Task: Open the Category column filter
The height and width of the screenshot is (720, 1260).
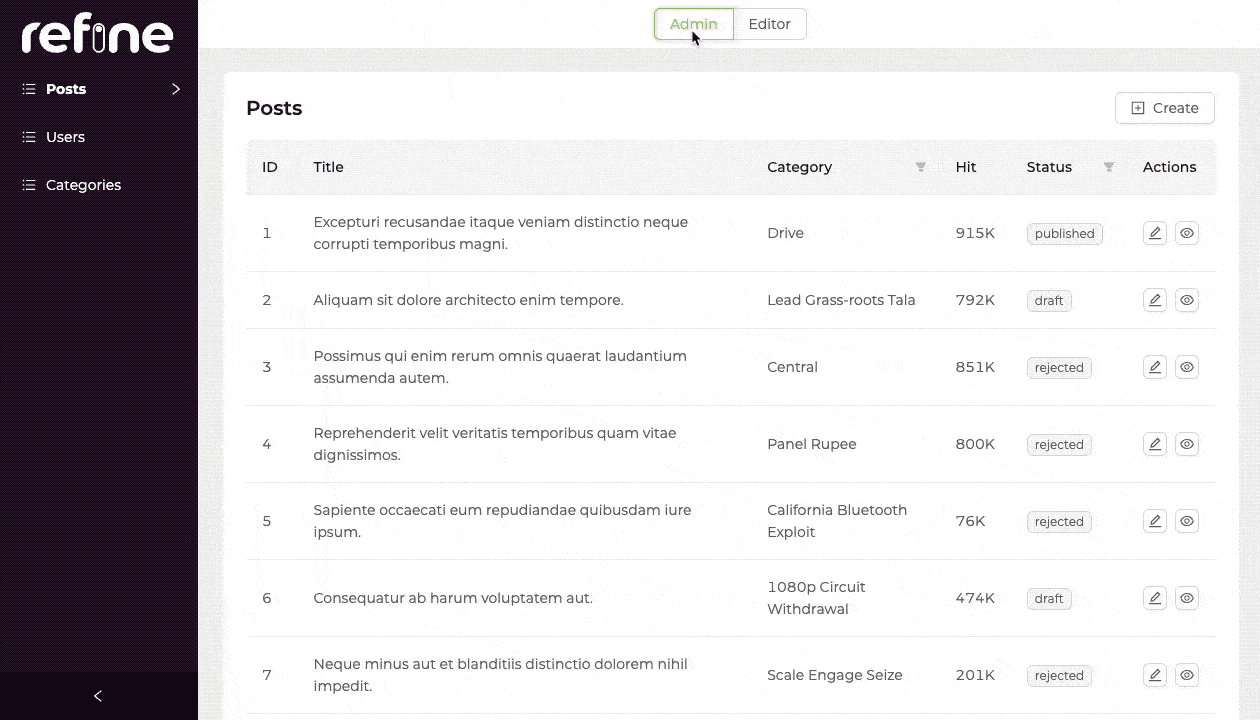Action: coord(921,167)
